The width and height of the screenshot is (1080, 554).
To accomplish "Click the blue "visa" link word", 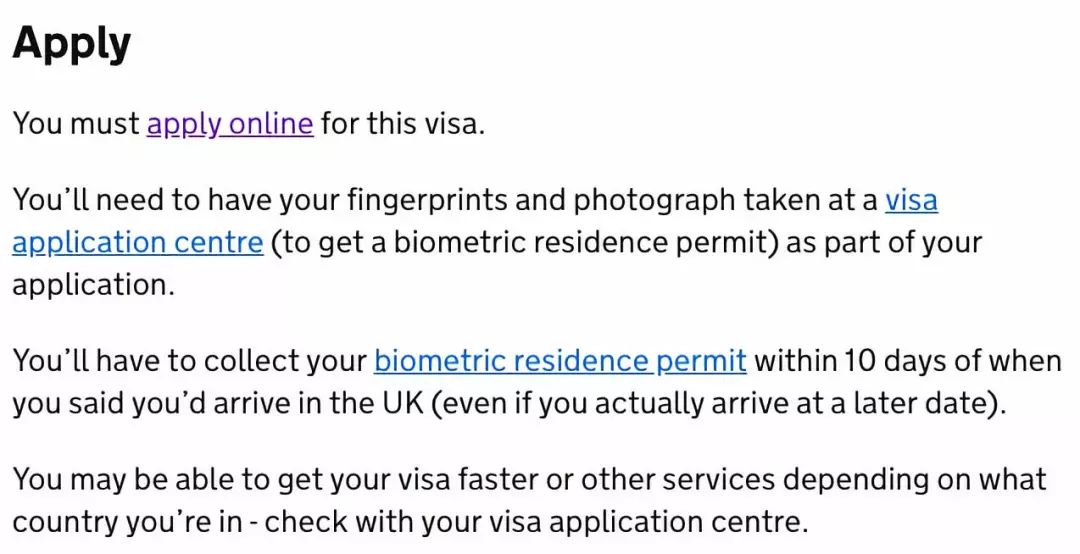I will [x=911, y=200].
